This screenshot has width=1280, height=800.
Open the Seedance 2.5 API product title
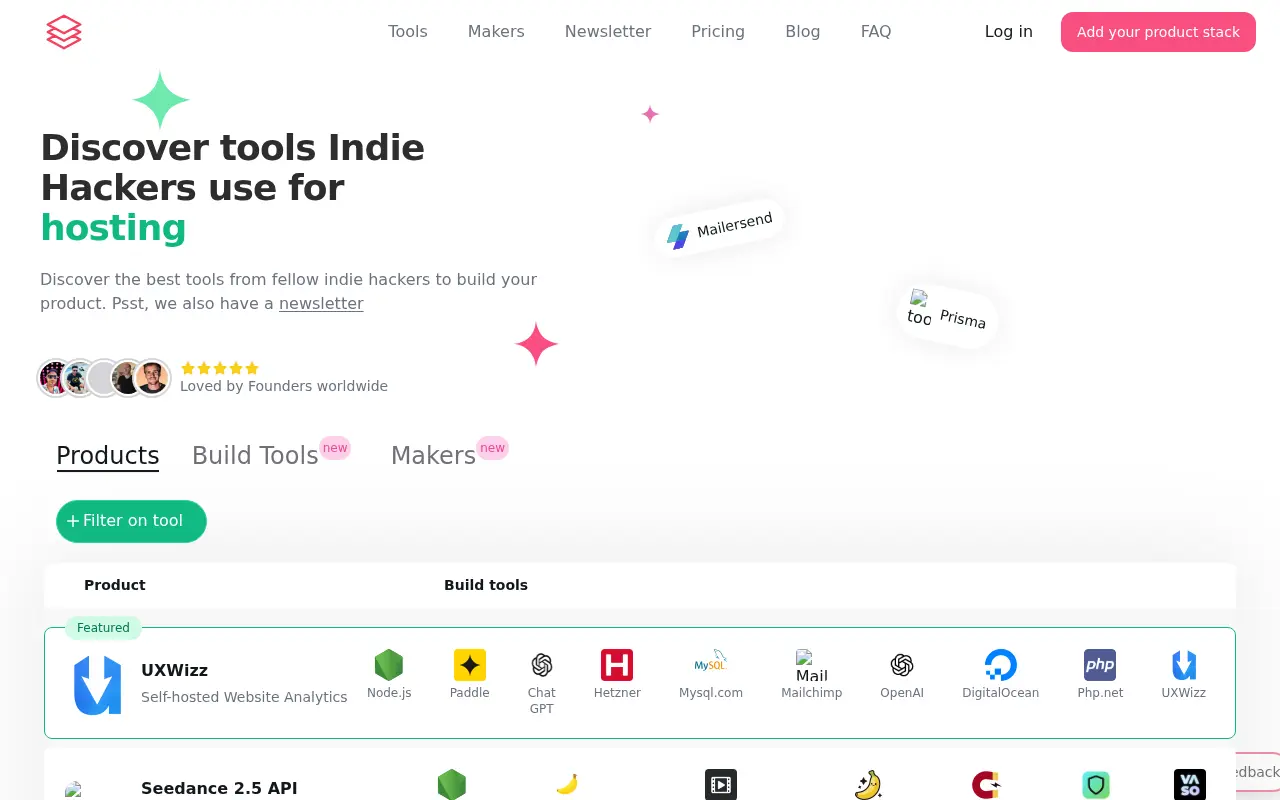219,788
